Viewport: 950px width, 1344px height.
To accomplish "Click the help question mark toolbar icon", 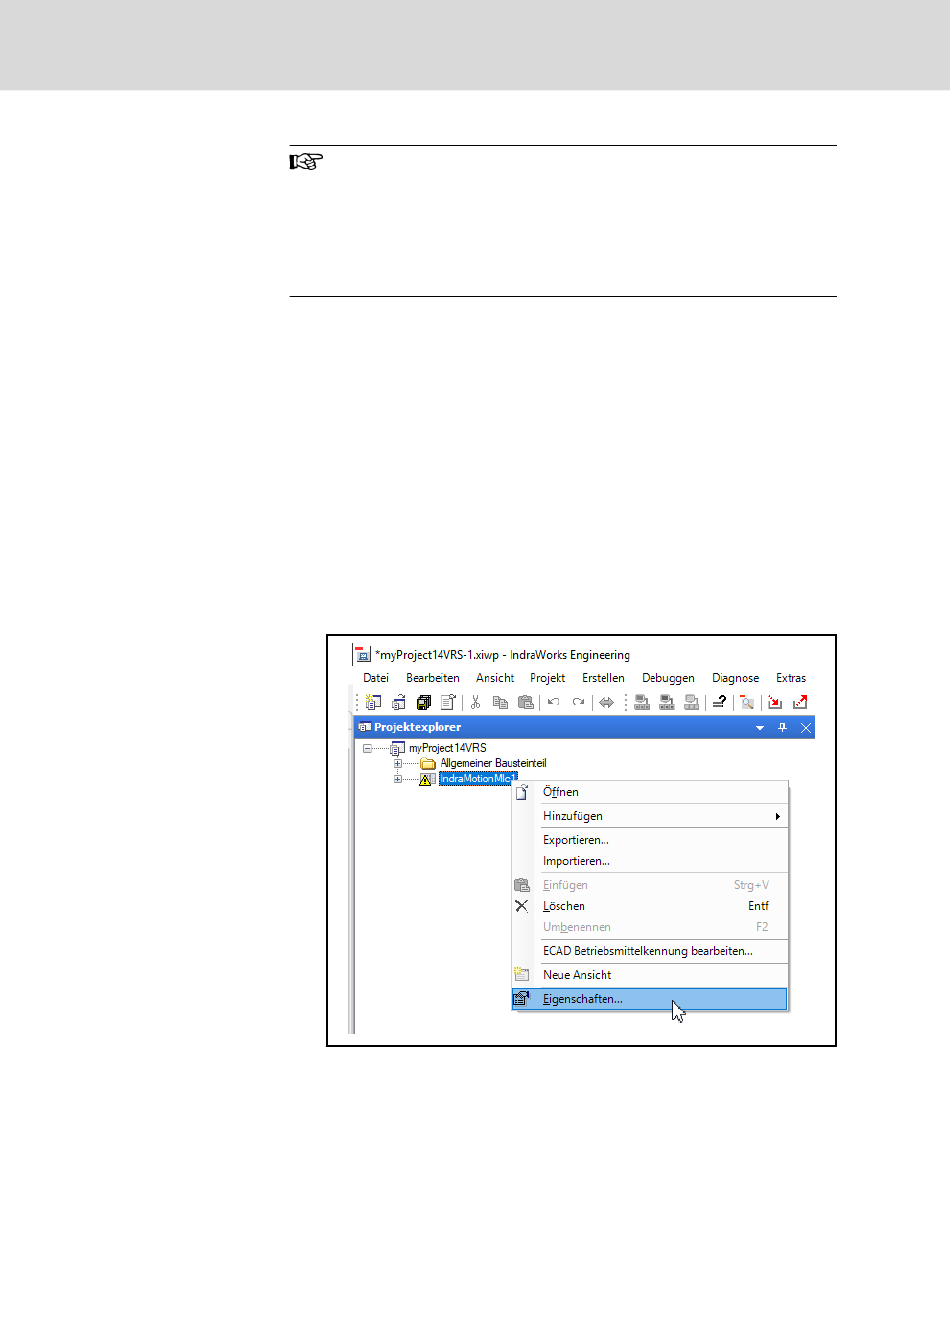I will click(x=719, y=702).
